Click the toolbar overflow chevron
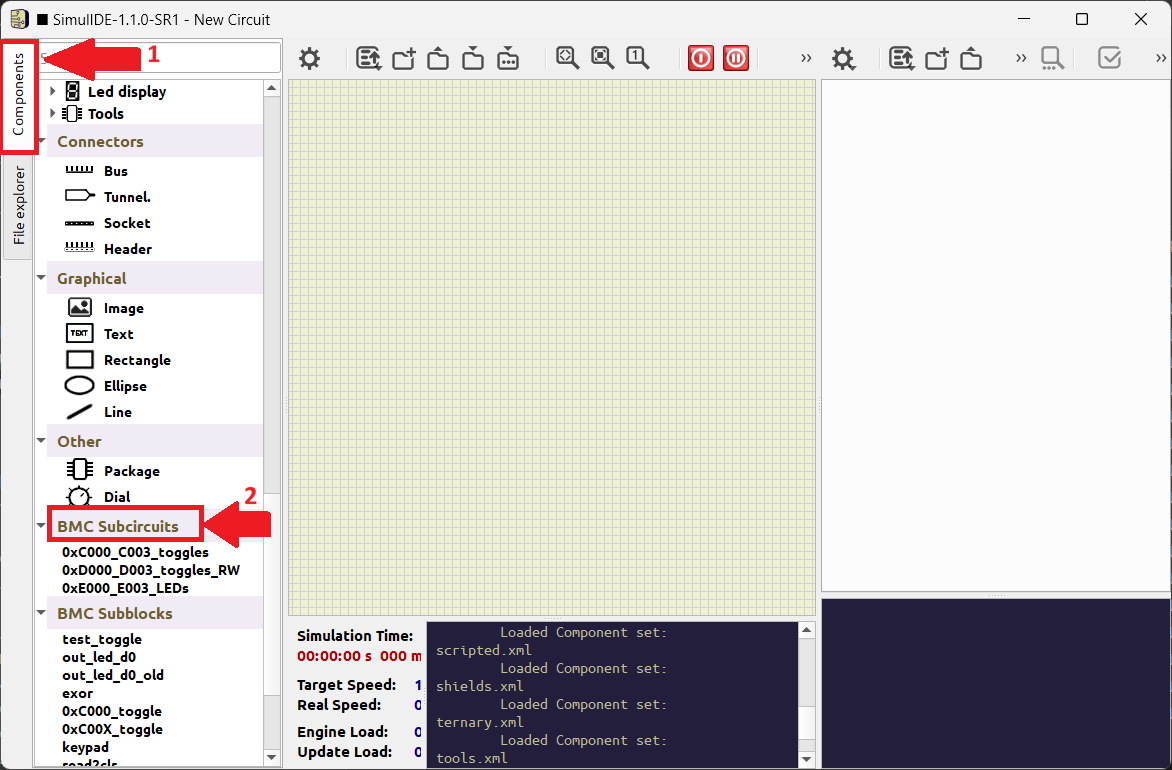 coord(806,58)
